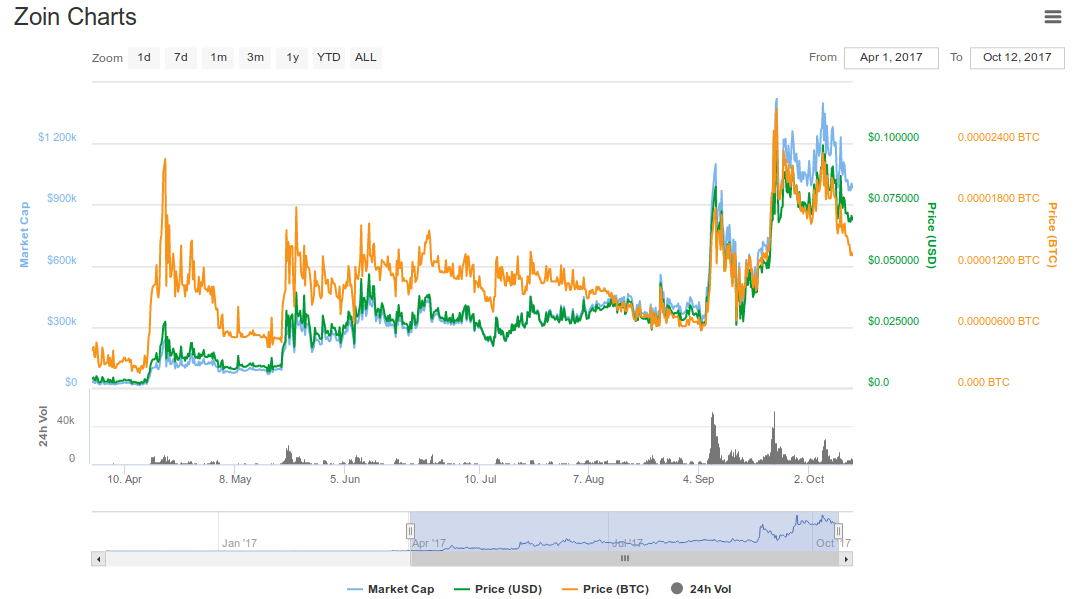Click the 8. May date label

tap(235, 479)
